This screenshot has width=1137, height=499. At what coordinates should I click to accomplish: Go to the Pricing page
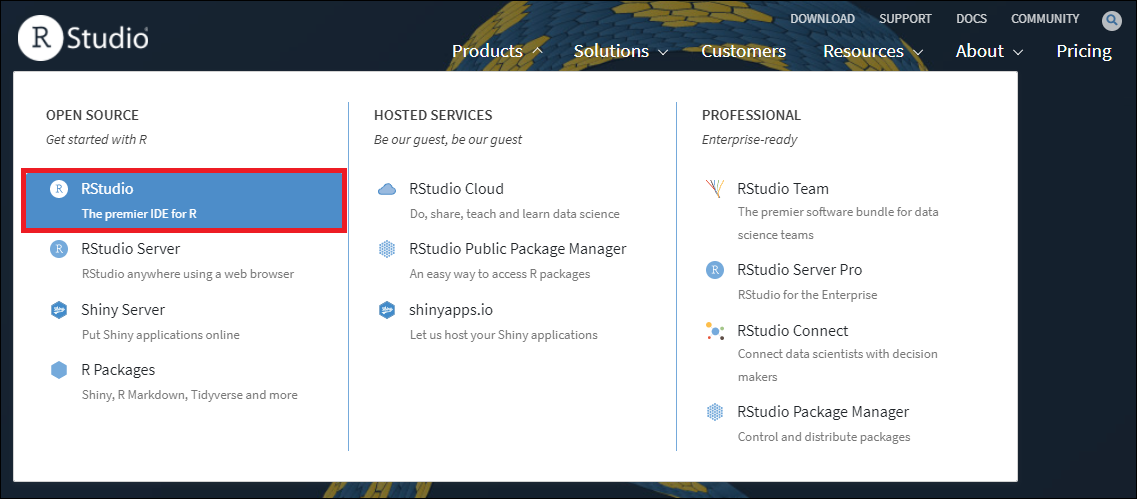1084,51
